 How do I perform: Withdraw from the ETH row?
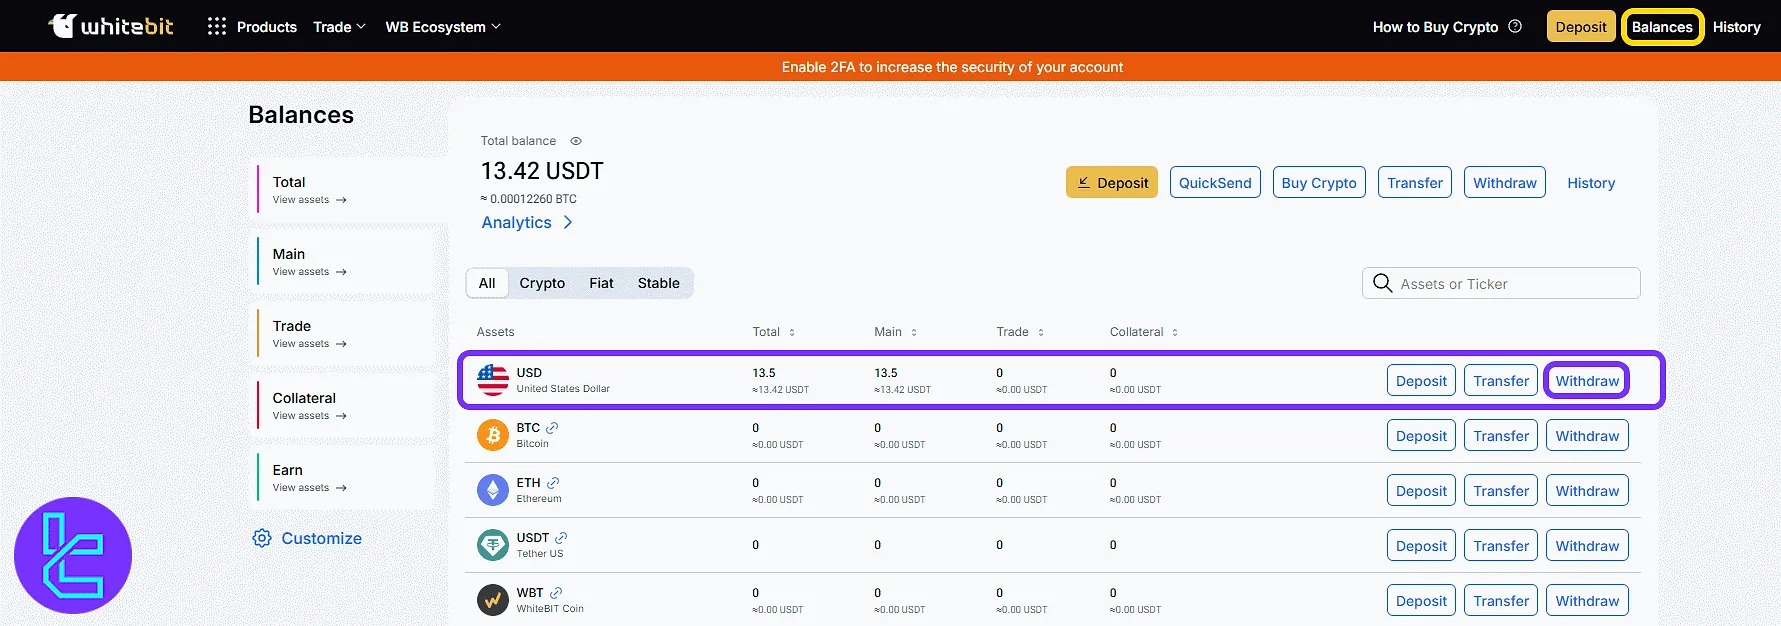1587,491
